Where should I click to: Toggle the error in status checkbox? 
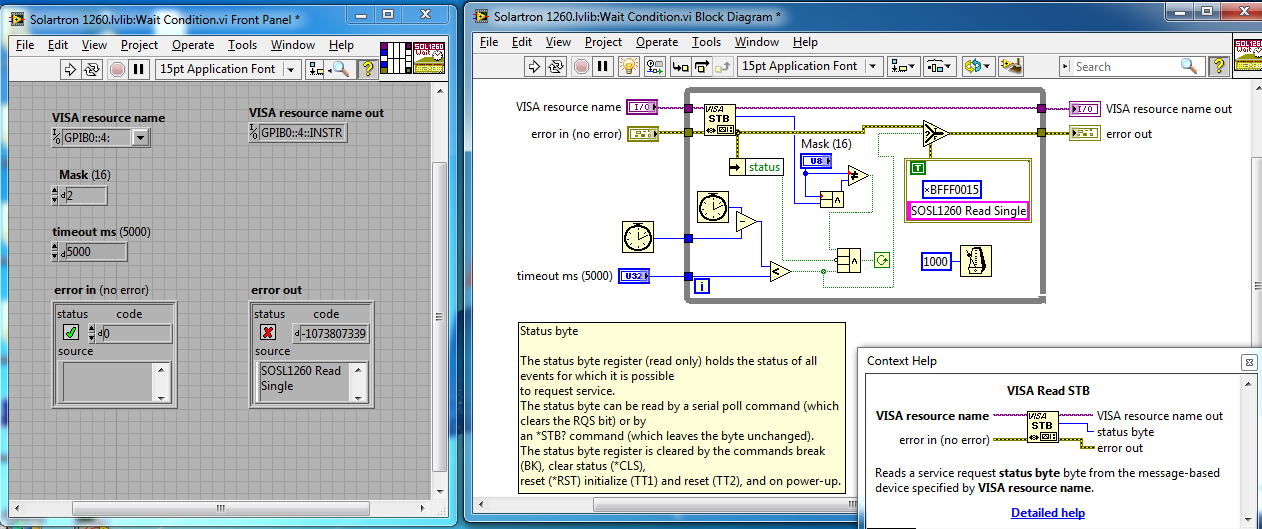point(71,333)
